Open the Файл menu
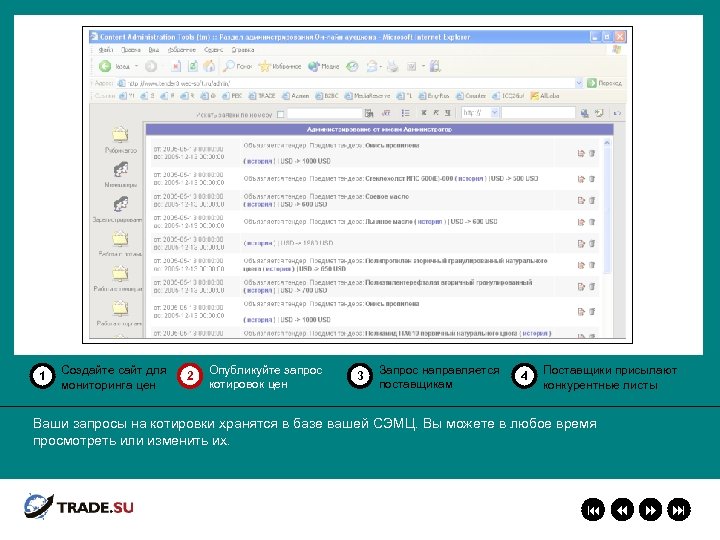This screenshot has width=720, height=540. pyautogui.click(x=106, y=50)
